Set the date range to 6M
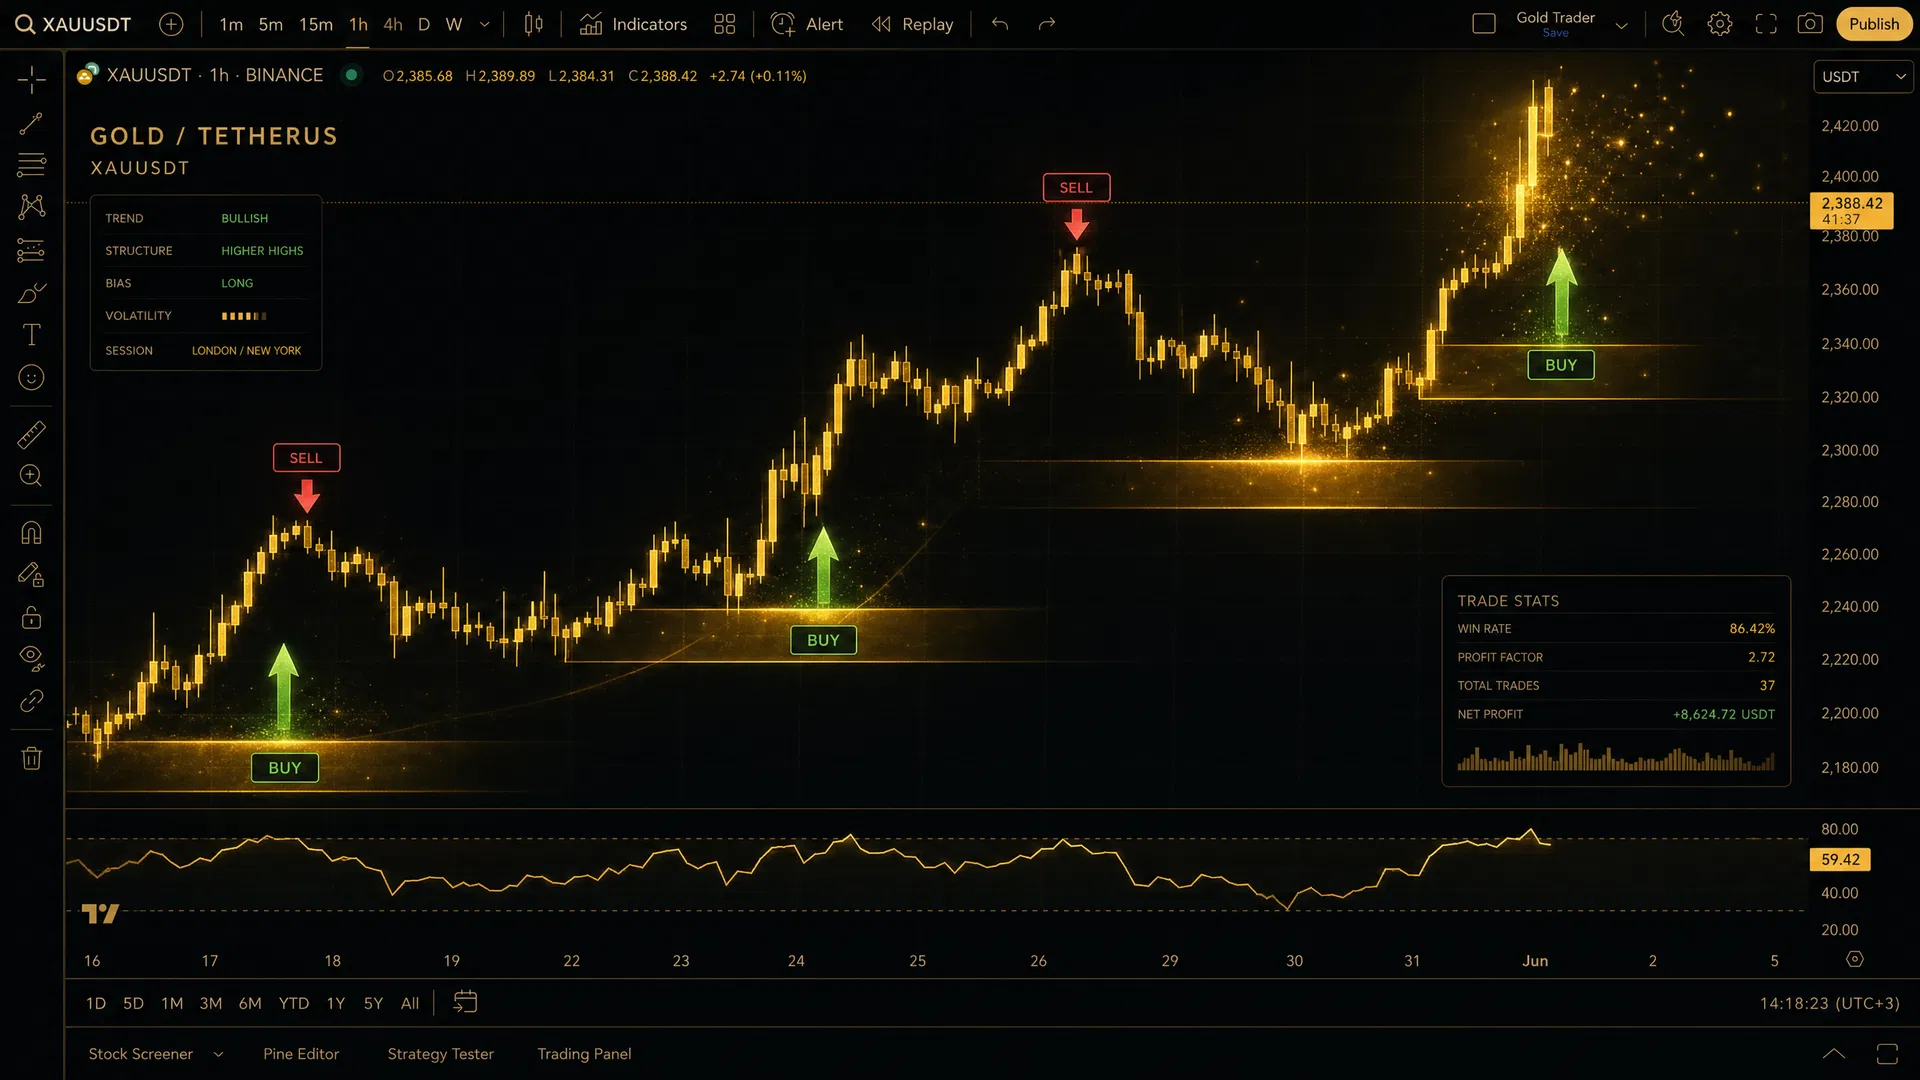Image resolution: width=1920 pixels, height=1080 pixels. (250, 1003)
